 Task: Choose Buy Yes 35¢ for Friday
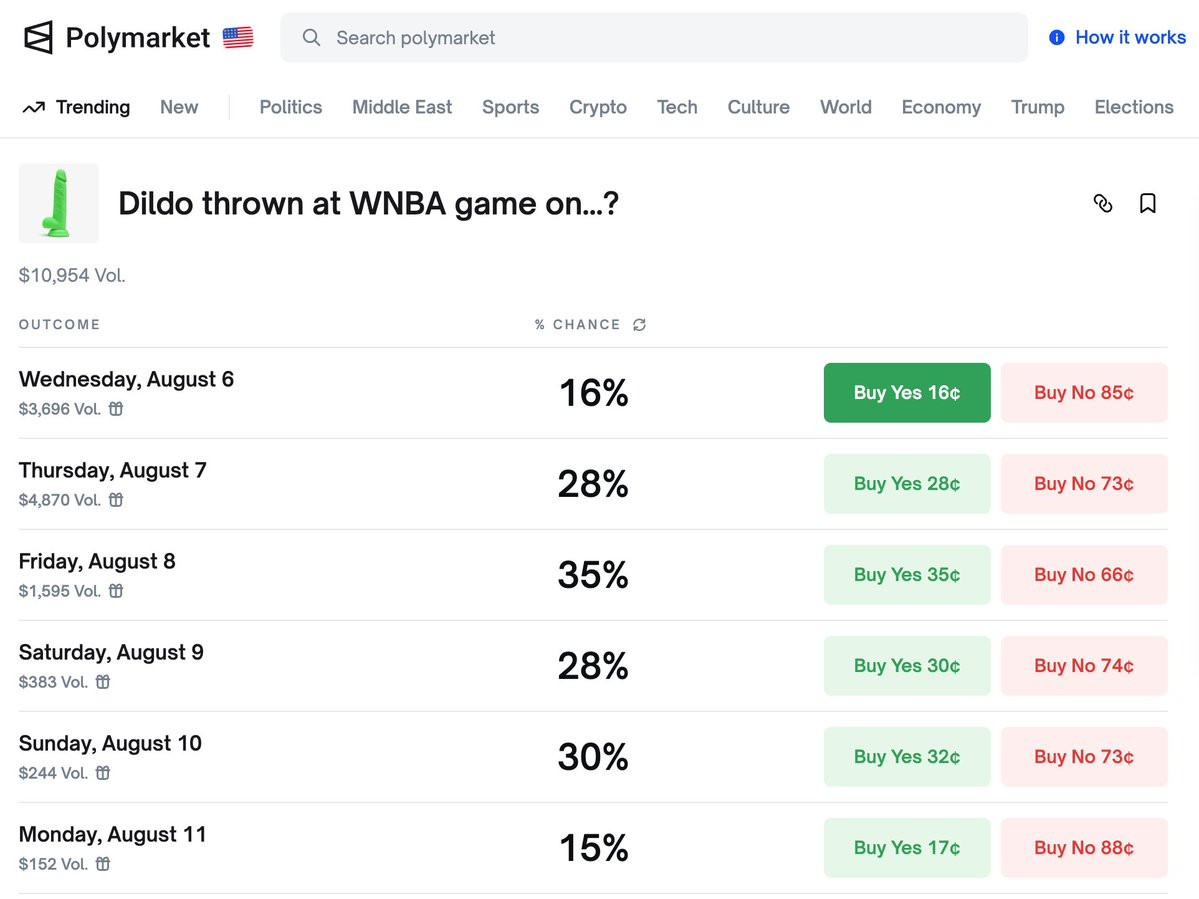tap(906, 574)
